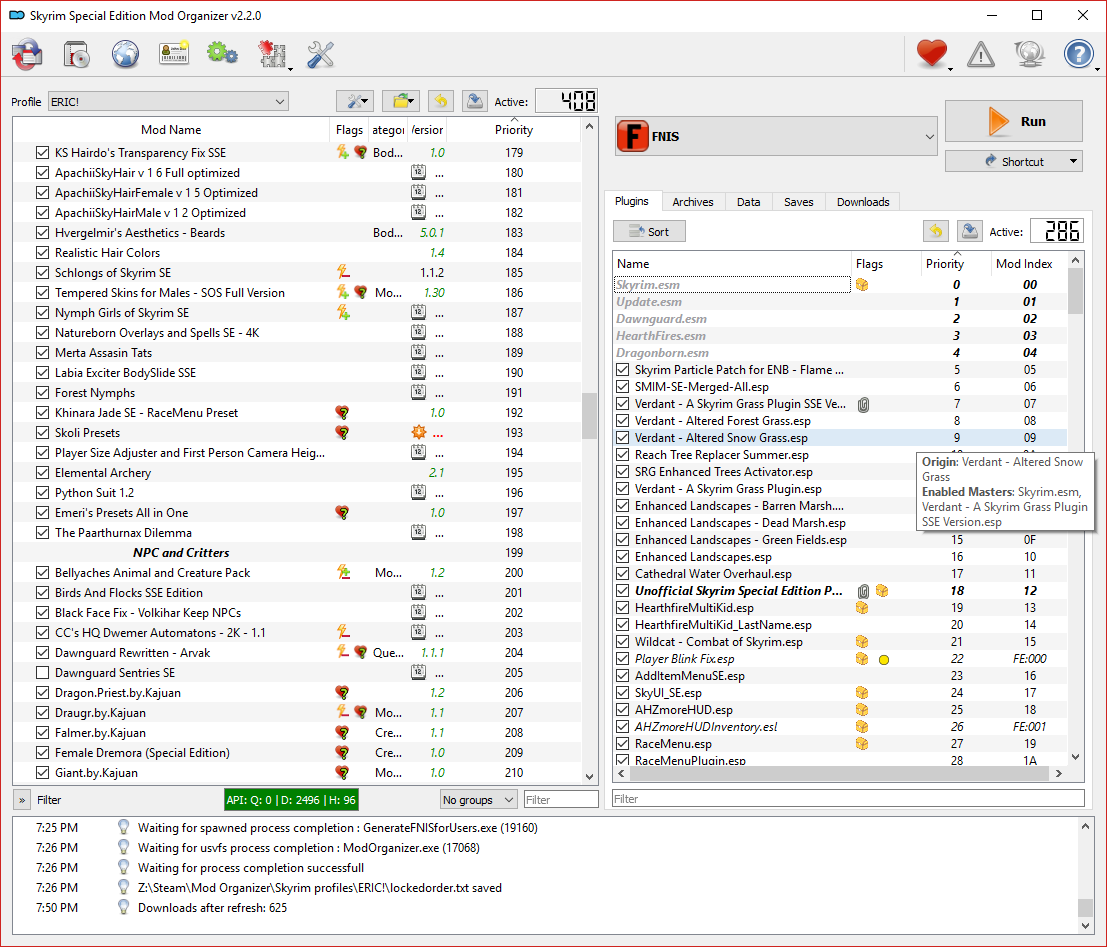
Task: Toggle RaceMenu.esp plugin checkbox
Action: click(623, 744)
